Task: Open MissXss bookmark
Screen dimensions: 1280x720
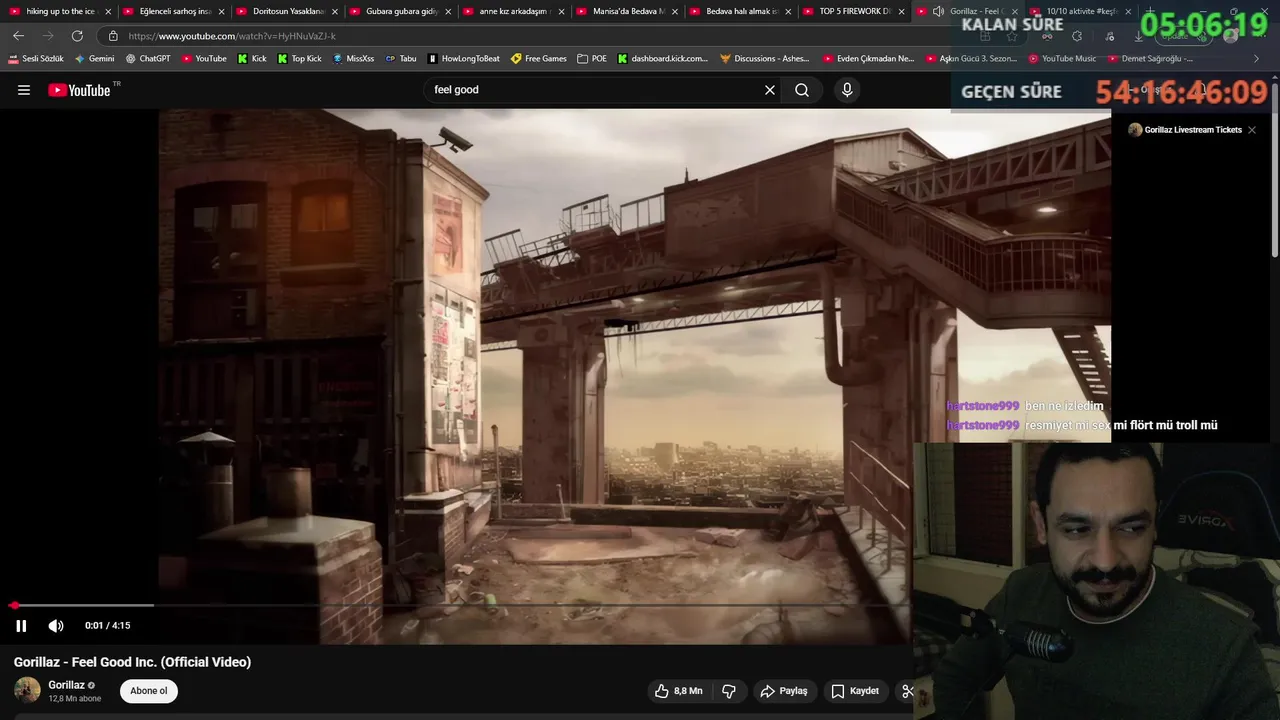Action: (353, 59)
